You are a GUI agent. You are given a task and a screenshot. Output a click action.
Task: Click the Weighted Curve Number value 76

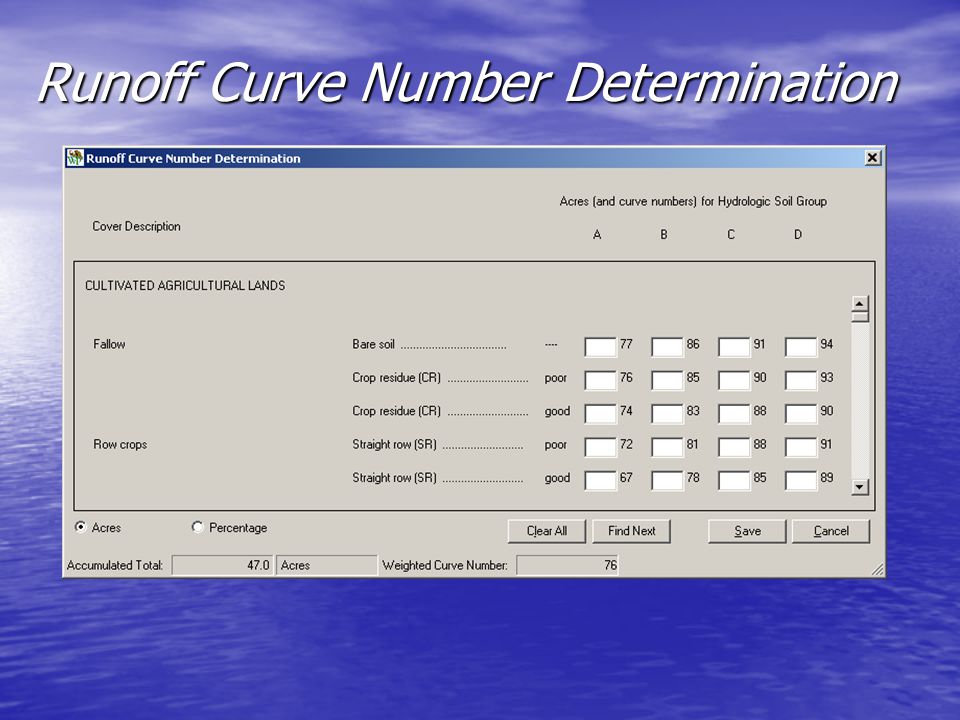tap(568, 565)
